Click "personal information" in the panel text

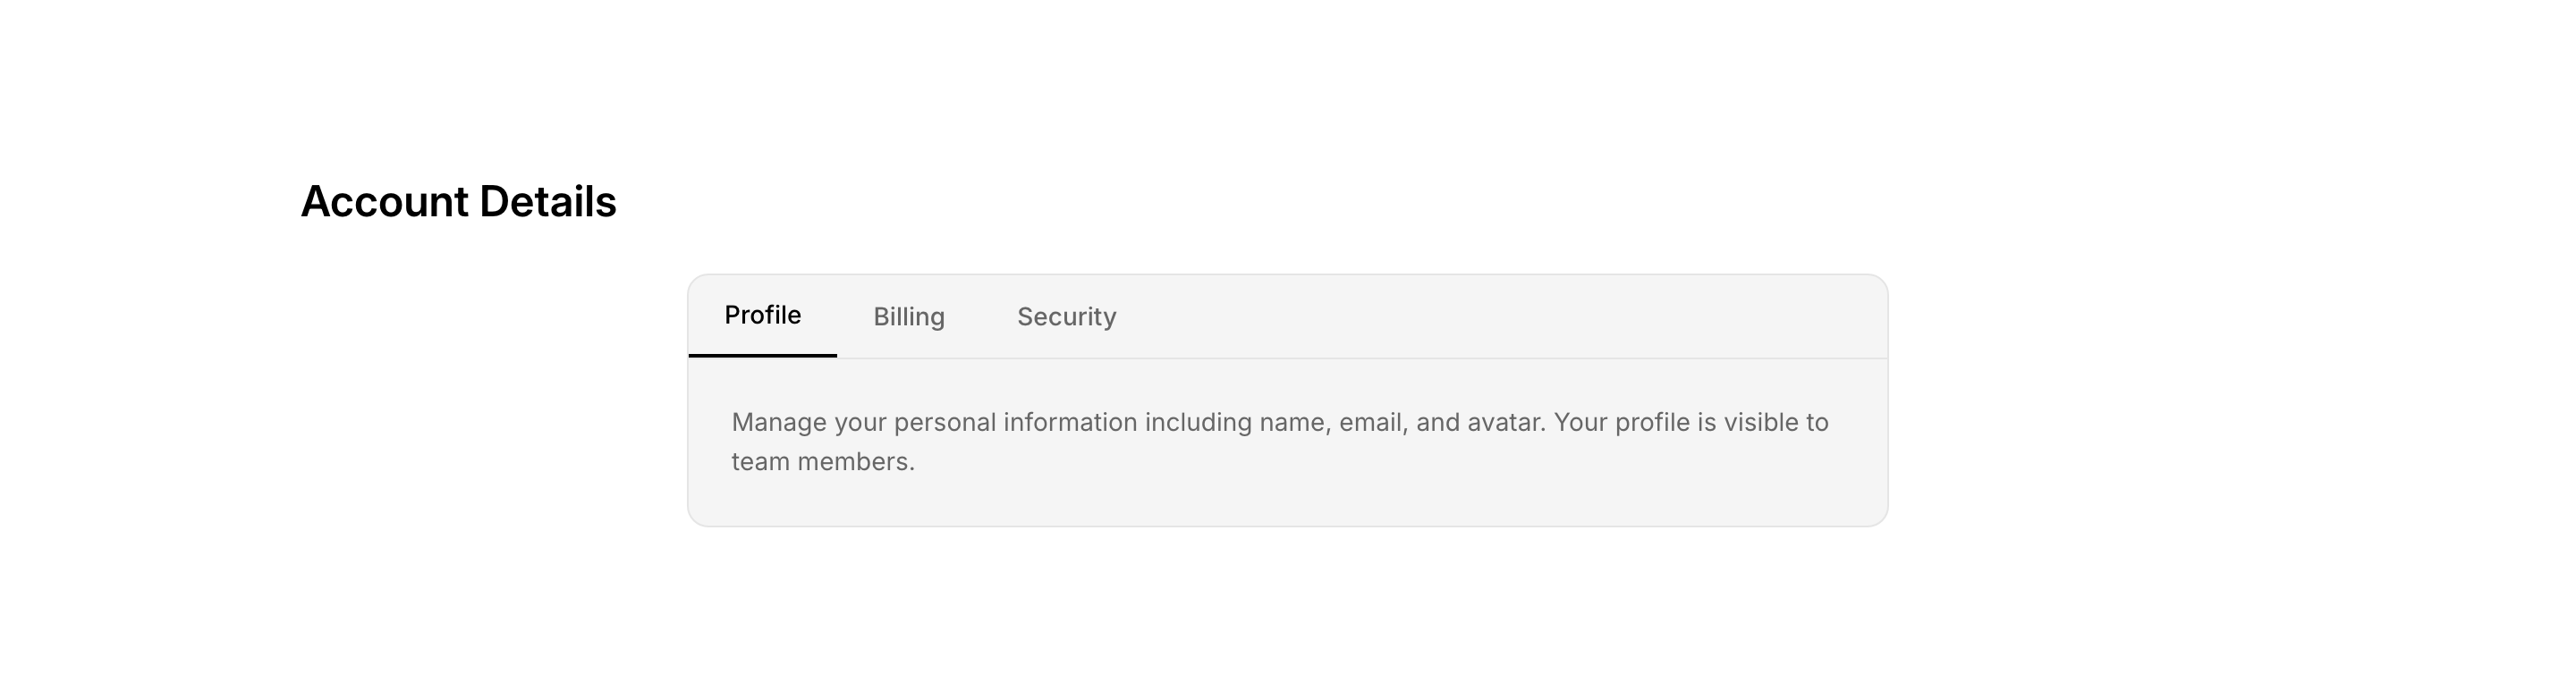click(1015, 423)
